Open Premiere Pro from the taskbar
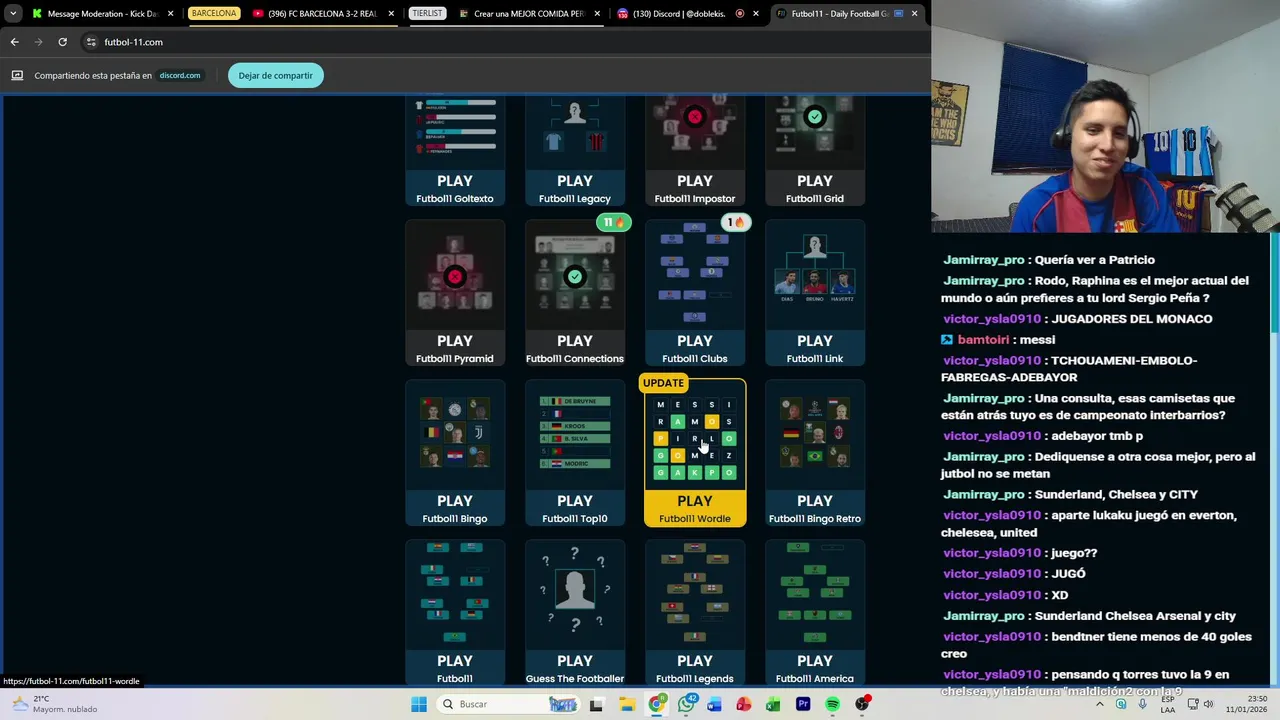This screenshot has width=1280, height=720. point(803,704)
